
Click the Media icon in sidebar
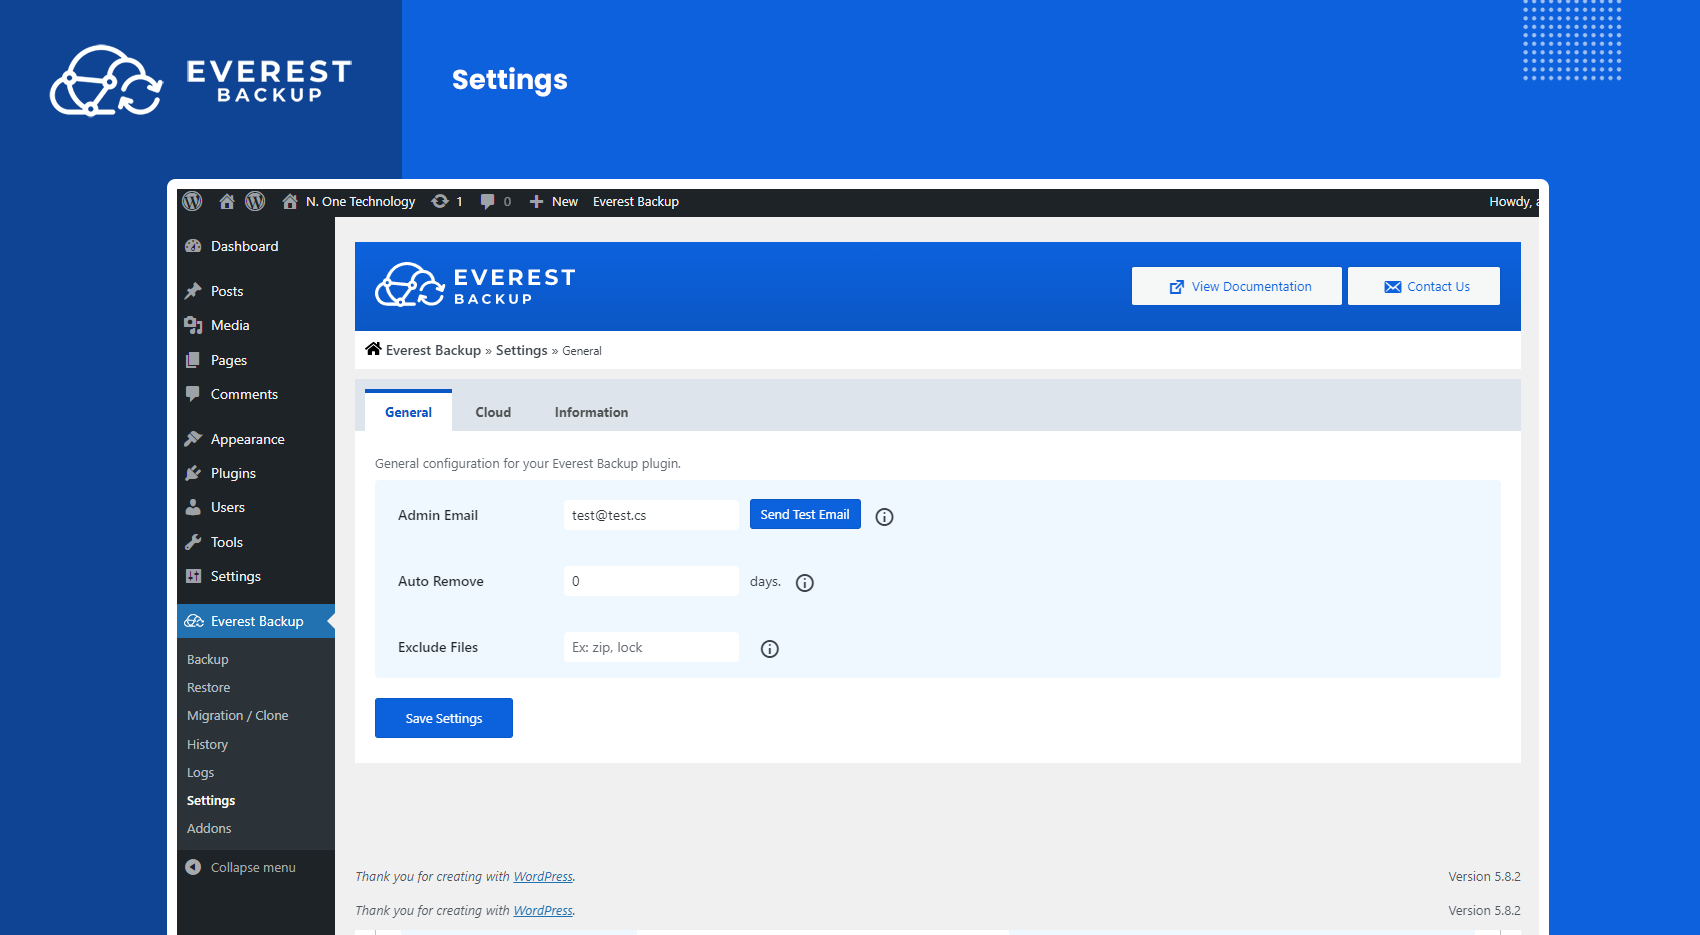point(193,325)
